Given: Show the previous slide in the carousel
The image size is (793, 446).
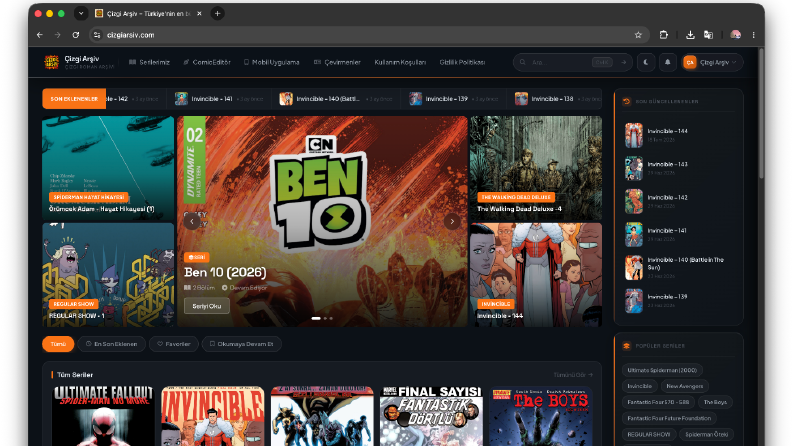Looking at the screenshot, I should pos(192,221).
